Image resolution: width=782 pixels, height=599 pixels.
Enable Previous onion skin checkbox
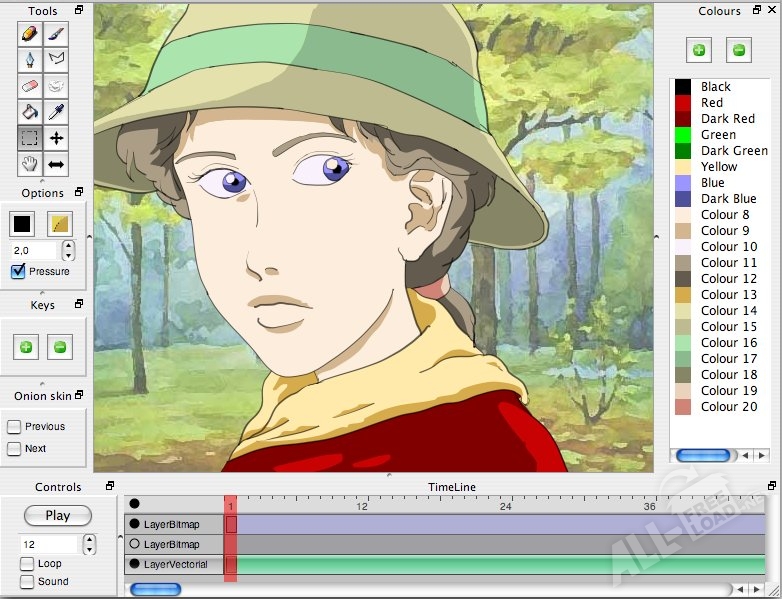tap(14, 427)
